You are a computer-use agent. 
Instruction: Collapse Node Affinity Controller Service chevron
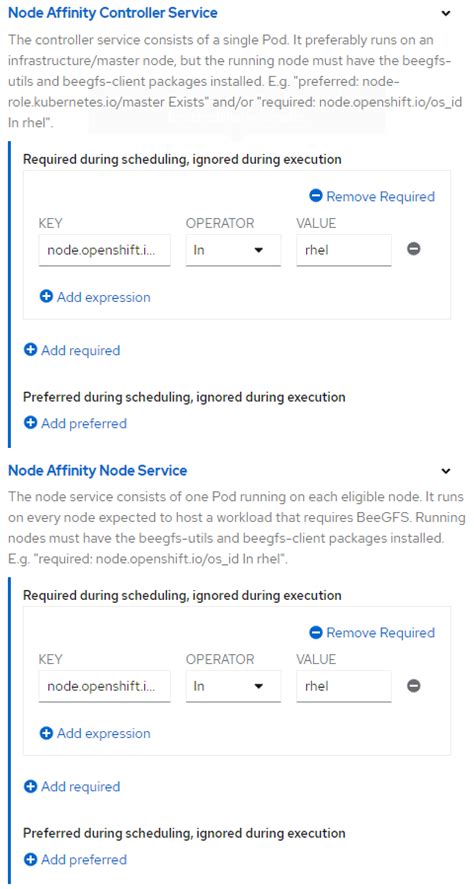(446, 13)
